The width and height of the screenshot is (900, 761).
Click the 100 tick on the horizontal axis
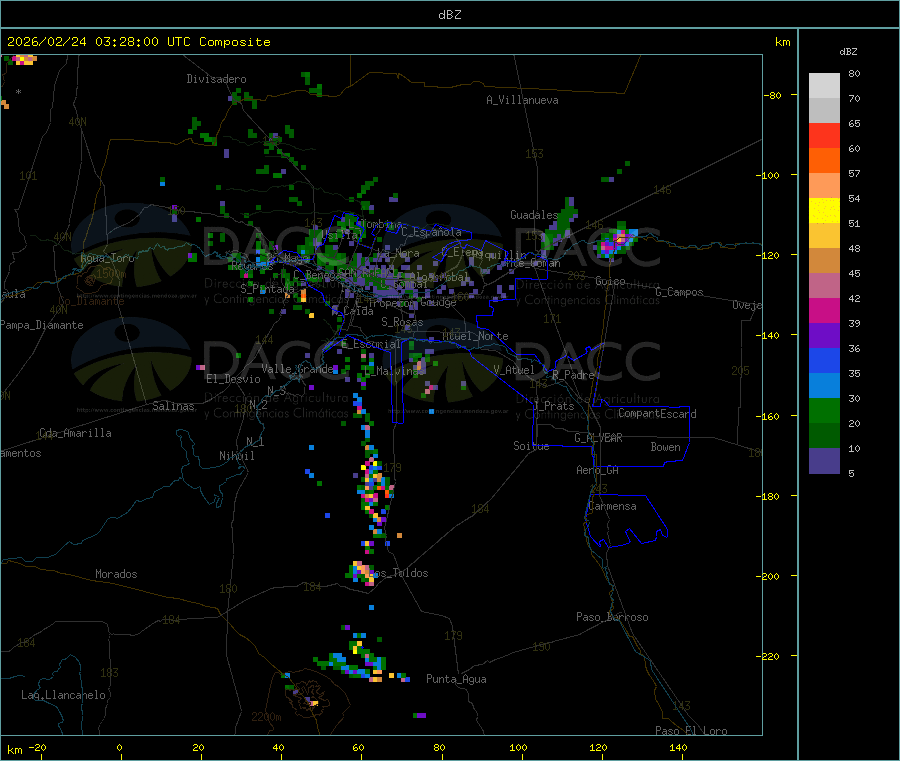pyautogui.click(x=518, y=747)
